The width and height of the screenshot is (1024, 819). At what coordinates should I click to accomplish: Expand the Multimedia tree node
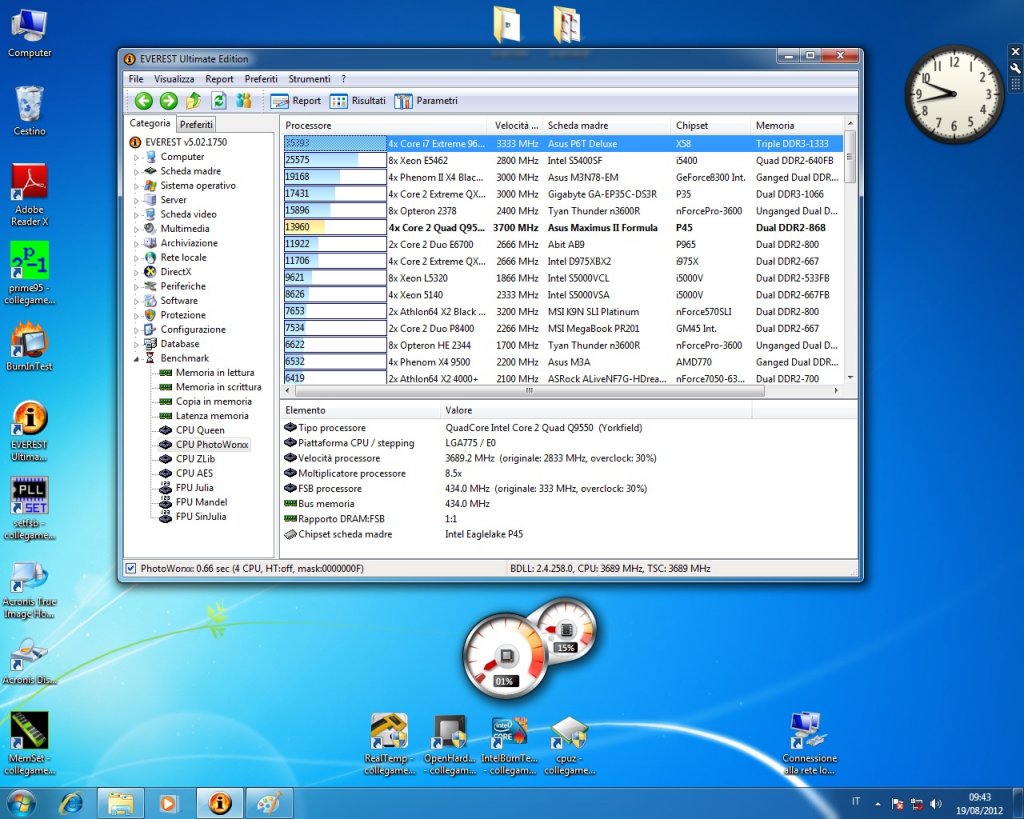pyautogui.click(x=136, y=229)
